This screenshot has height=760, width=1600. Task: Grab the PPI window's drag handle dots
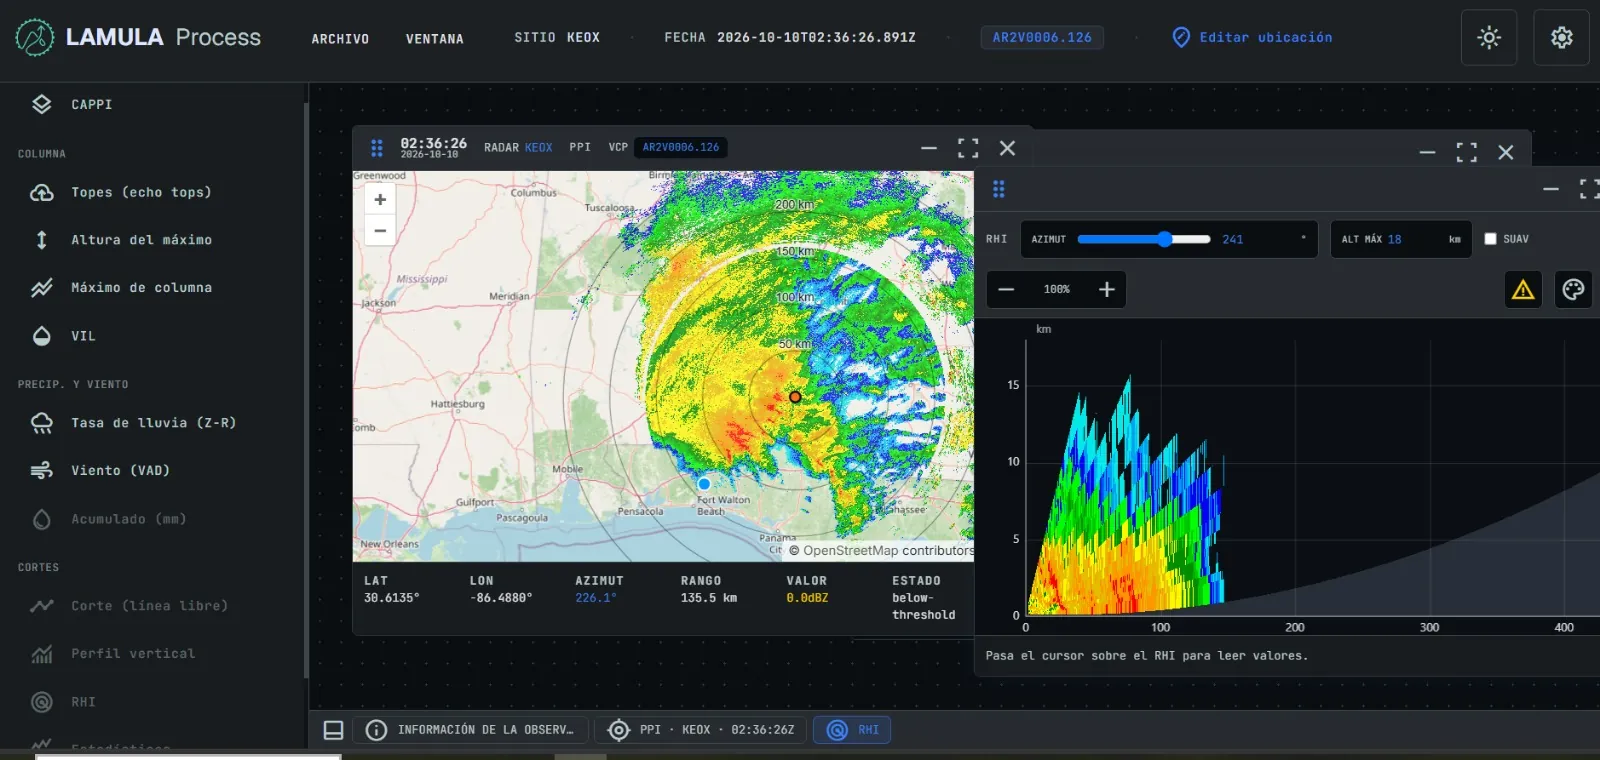coord(377,148)
